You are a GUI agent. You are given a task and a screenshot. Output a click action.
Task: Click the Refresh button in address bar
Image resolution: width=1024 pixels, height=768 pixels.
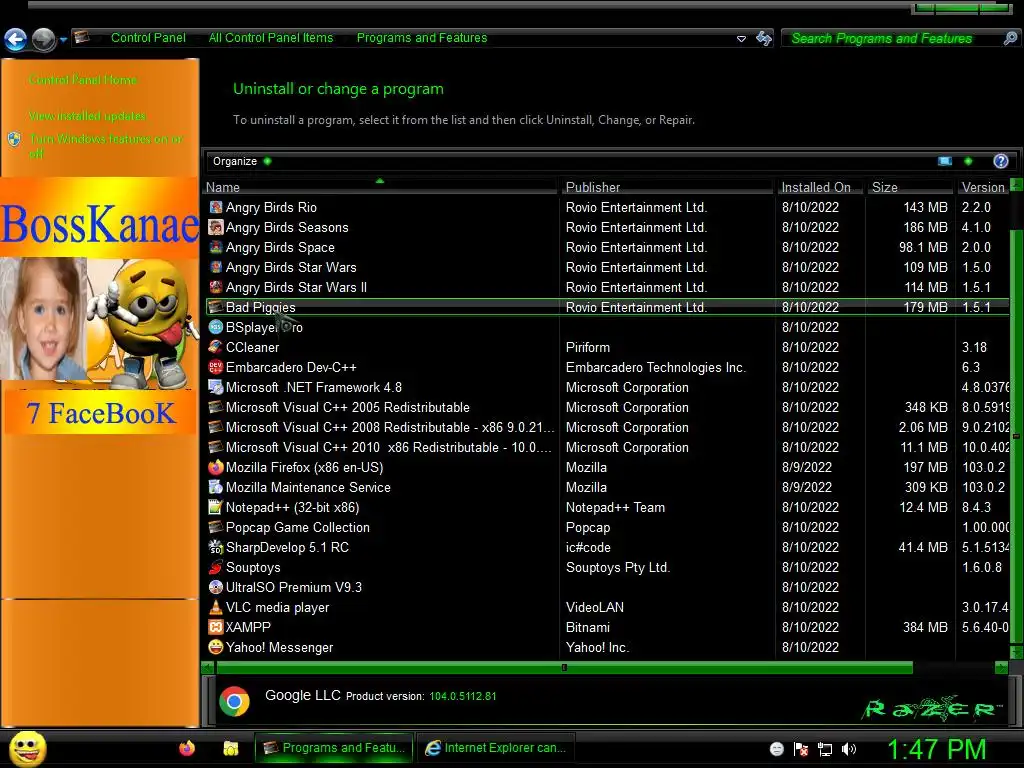click(x=763, y=39)
